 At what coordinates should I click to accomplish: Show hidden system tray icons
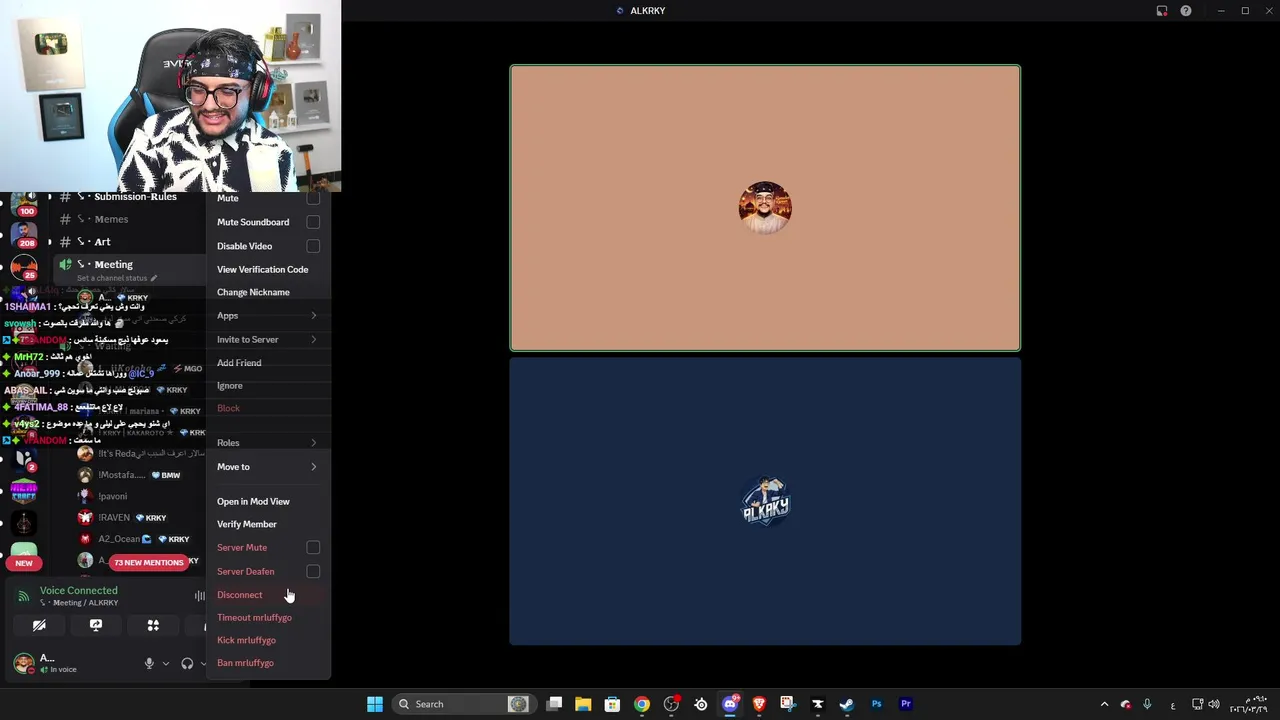[x=1104, y=704]
